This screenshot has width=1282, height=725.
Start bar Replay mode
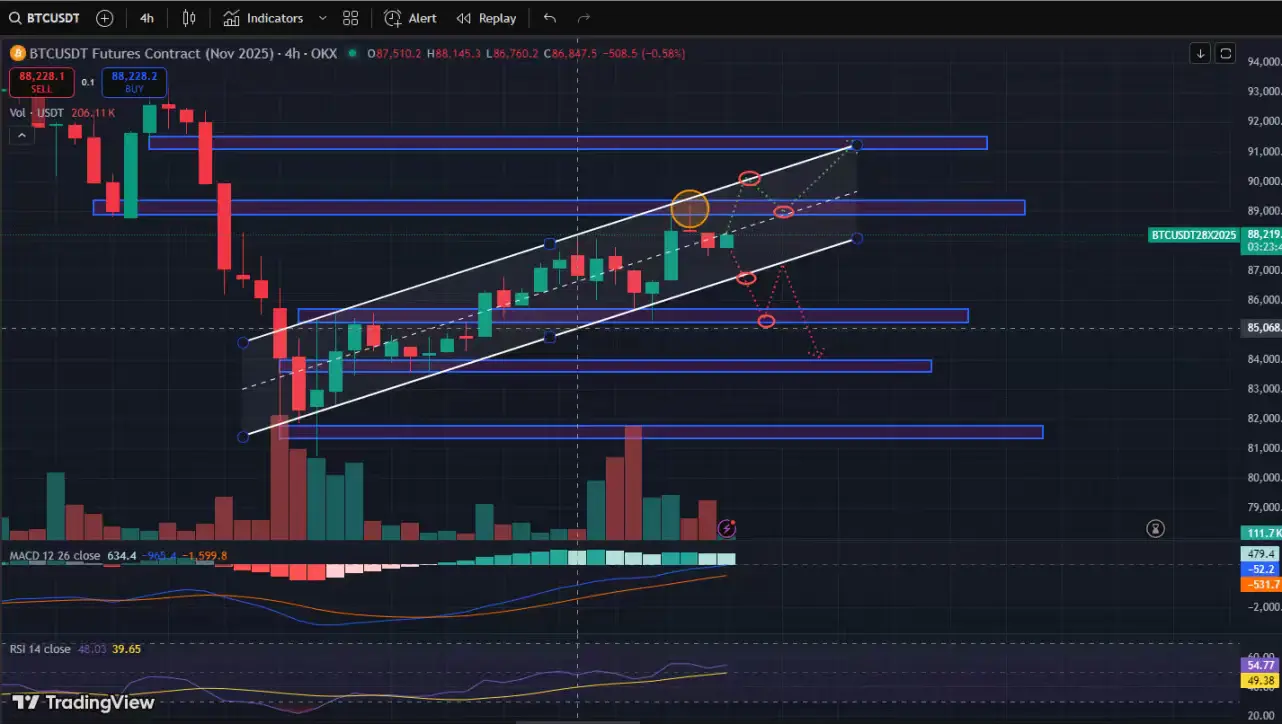(486, 18)
